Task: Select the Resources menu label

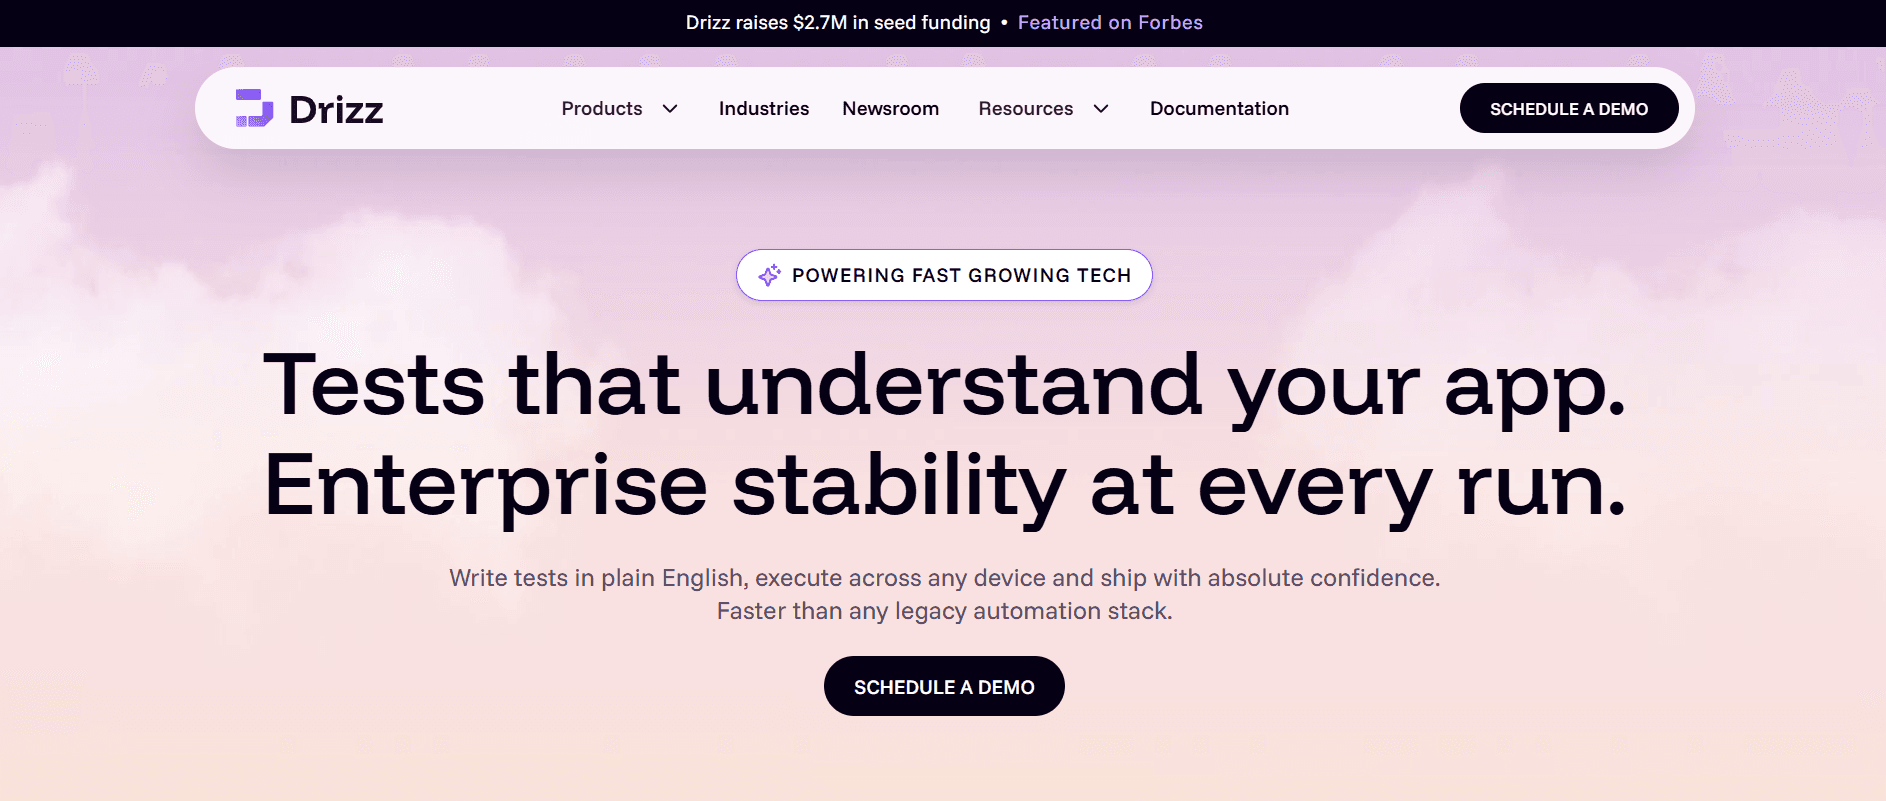Action: point(1025,109)
